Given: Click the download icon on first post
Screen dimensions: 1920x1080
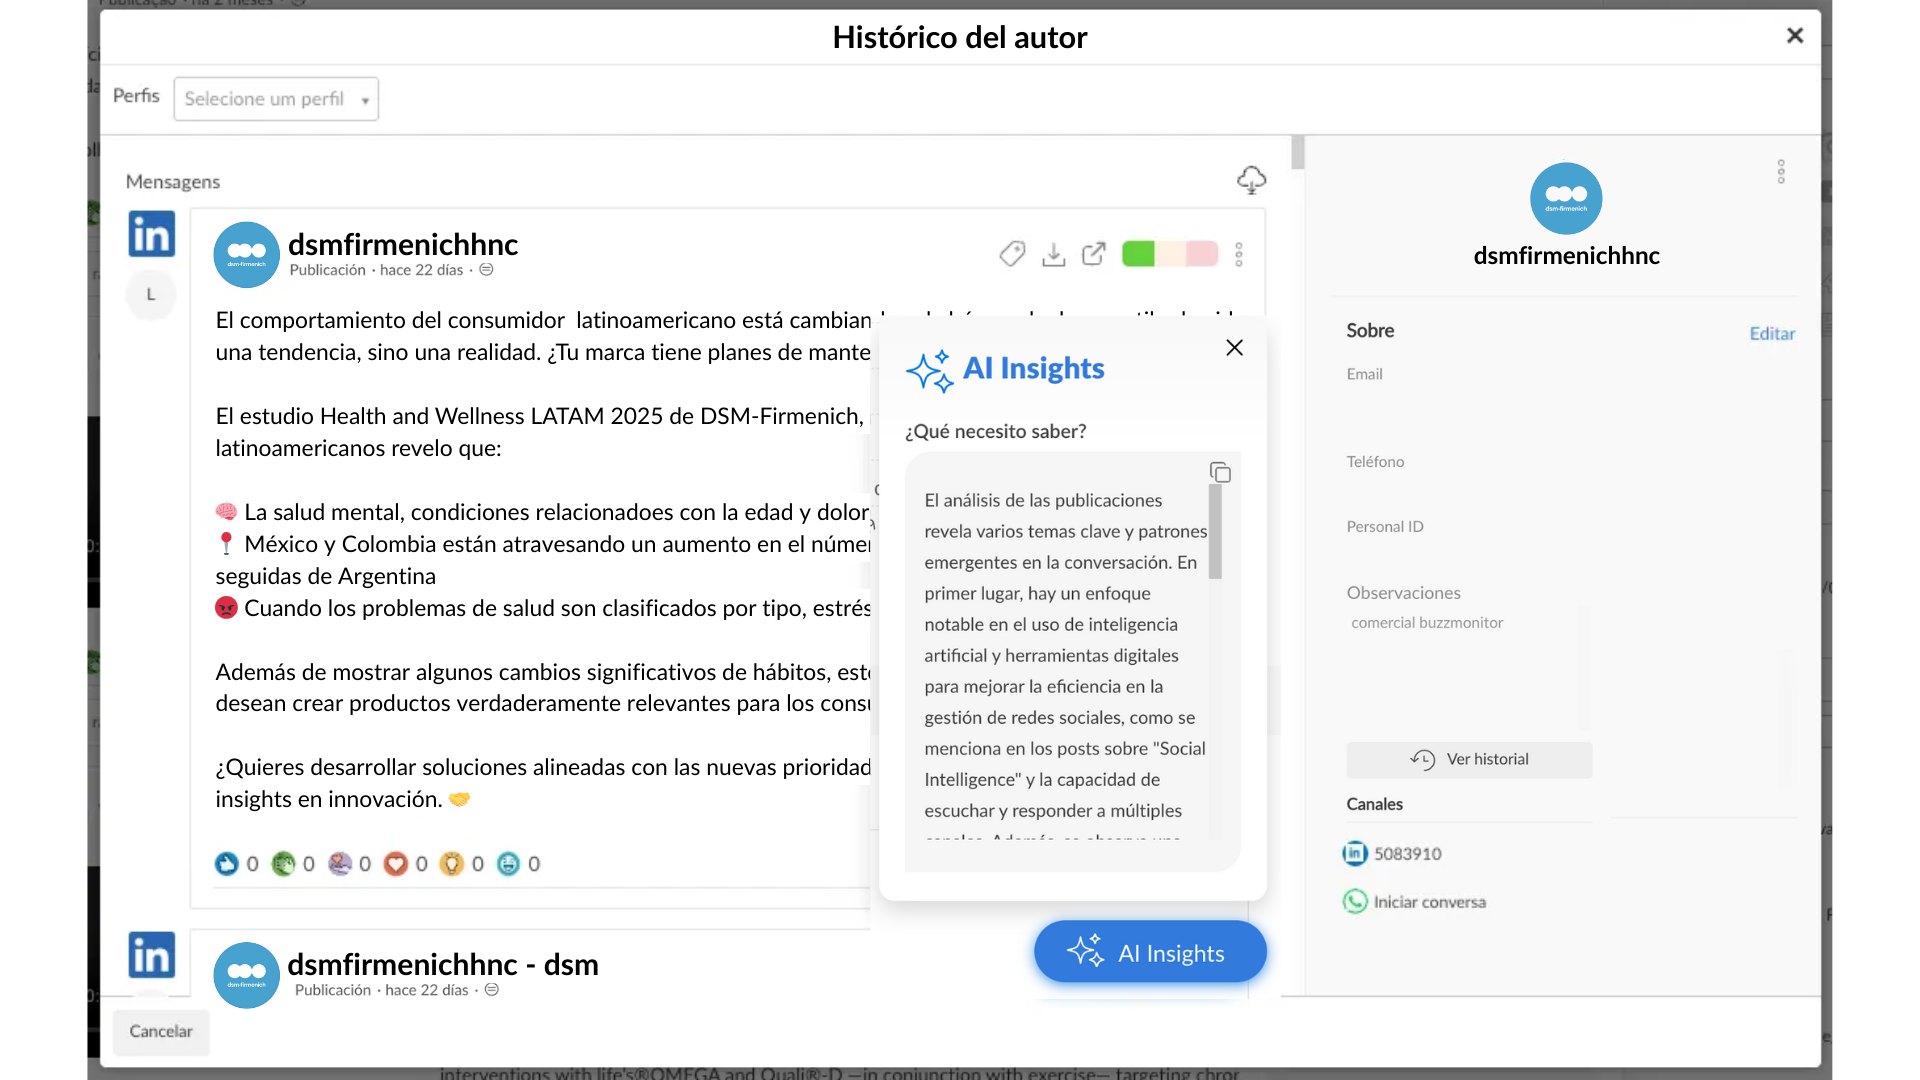Looking at the screenshot, I should tap(1053, 254).
